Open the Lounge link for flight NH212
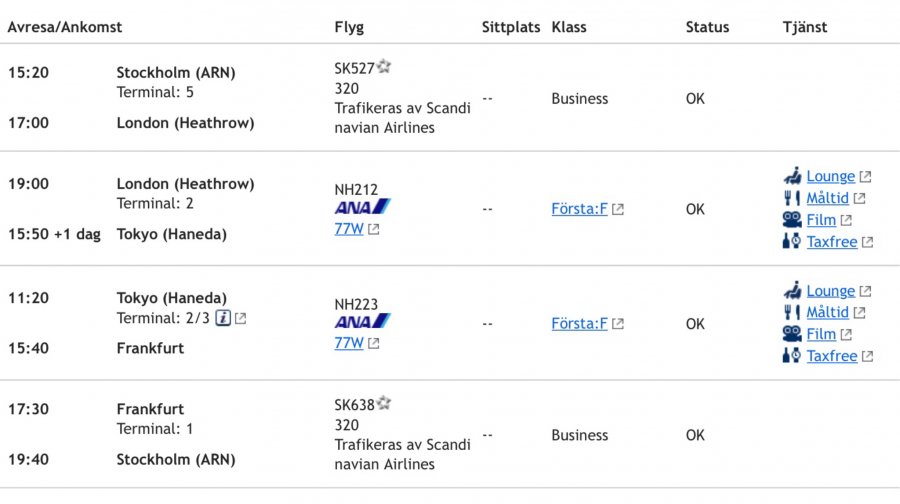900x504 pixels. pyautogui.click(x=830, y=176)
